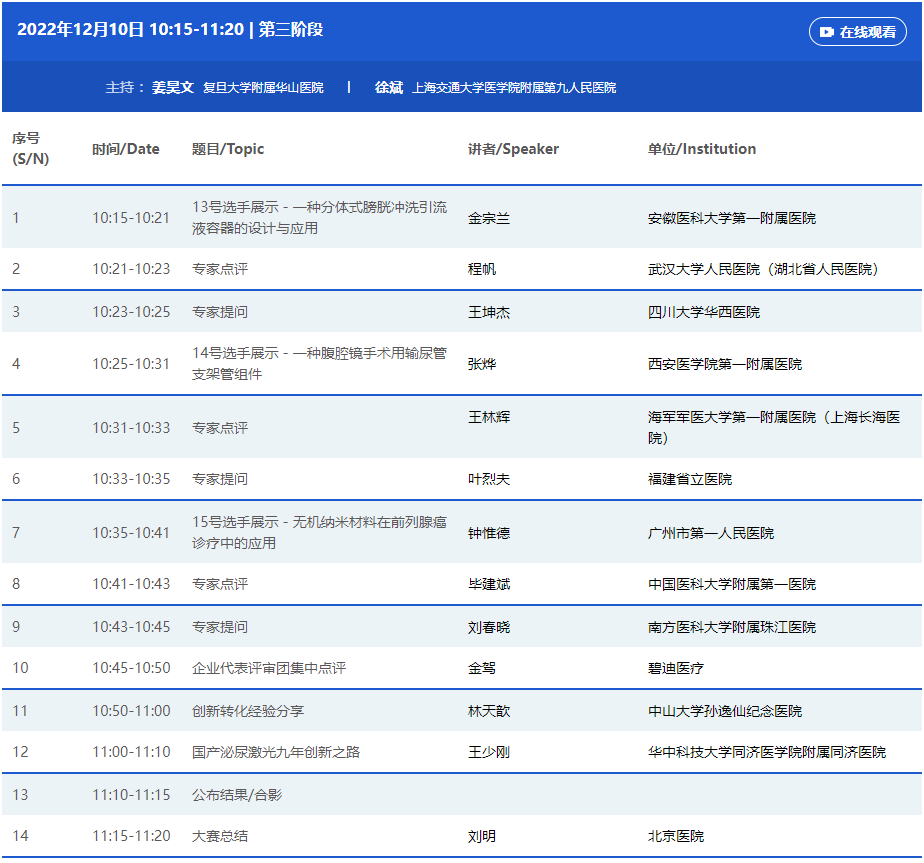Click institution 四川大学华西医院

pos(704,312)
